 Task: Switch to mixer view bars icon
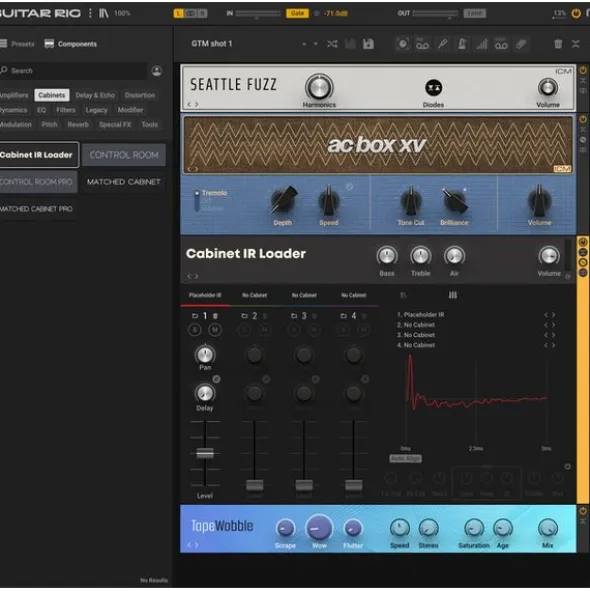click(453, 295)
